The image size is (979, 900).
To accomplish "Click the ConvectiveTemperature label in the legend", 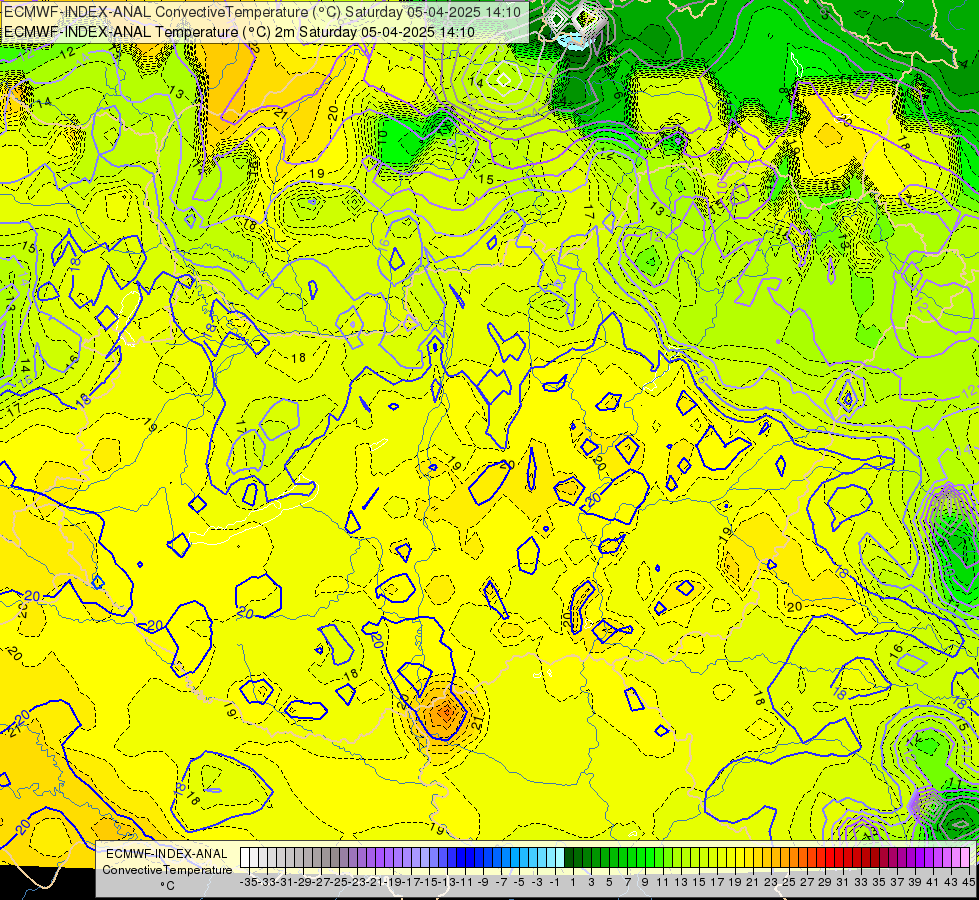I will pos(167,870).
